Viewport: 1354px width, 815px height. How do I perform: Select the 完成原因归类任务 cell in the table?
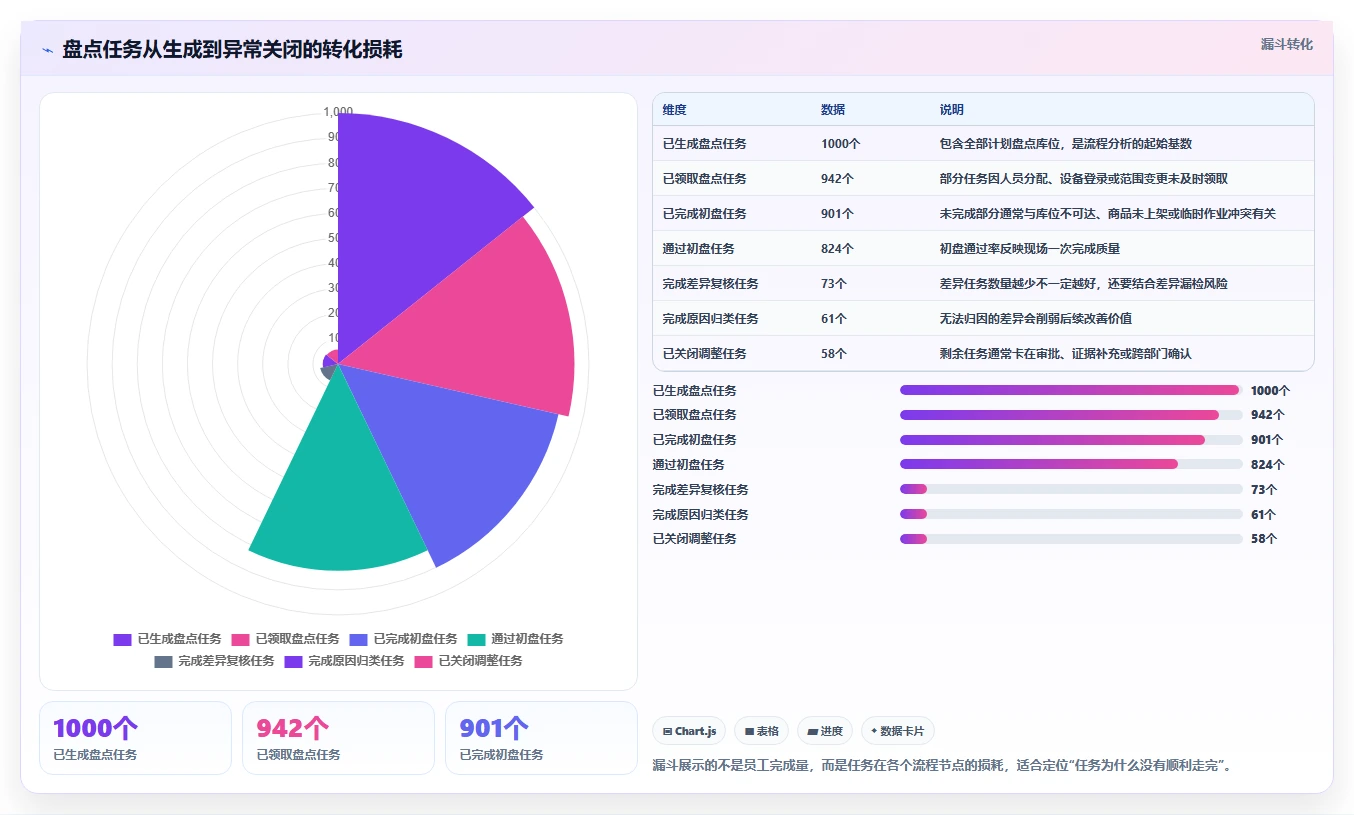(710, 319)
